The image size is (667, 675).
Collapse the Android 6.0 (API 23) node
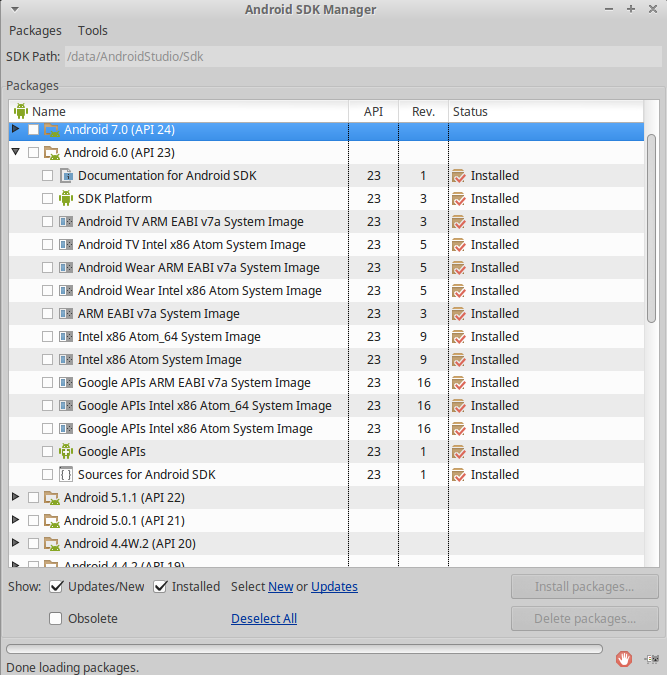coord(16,152)
